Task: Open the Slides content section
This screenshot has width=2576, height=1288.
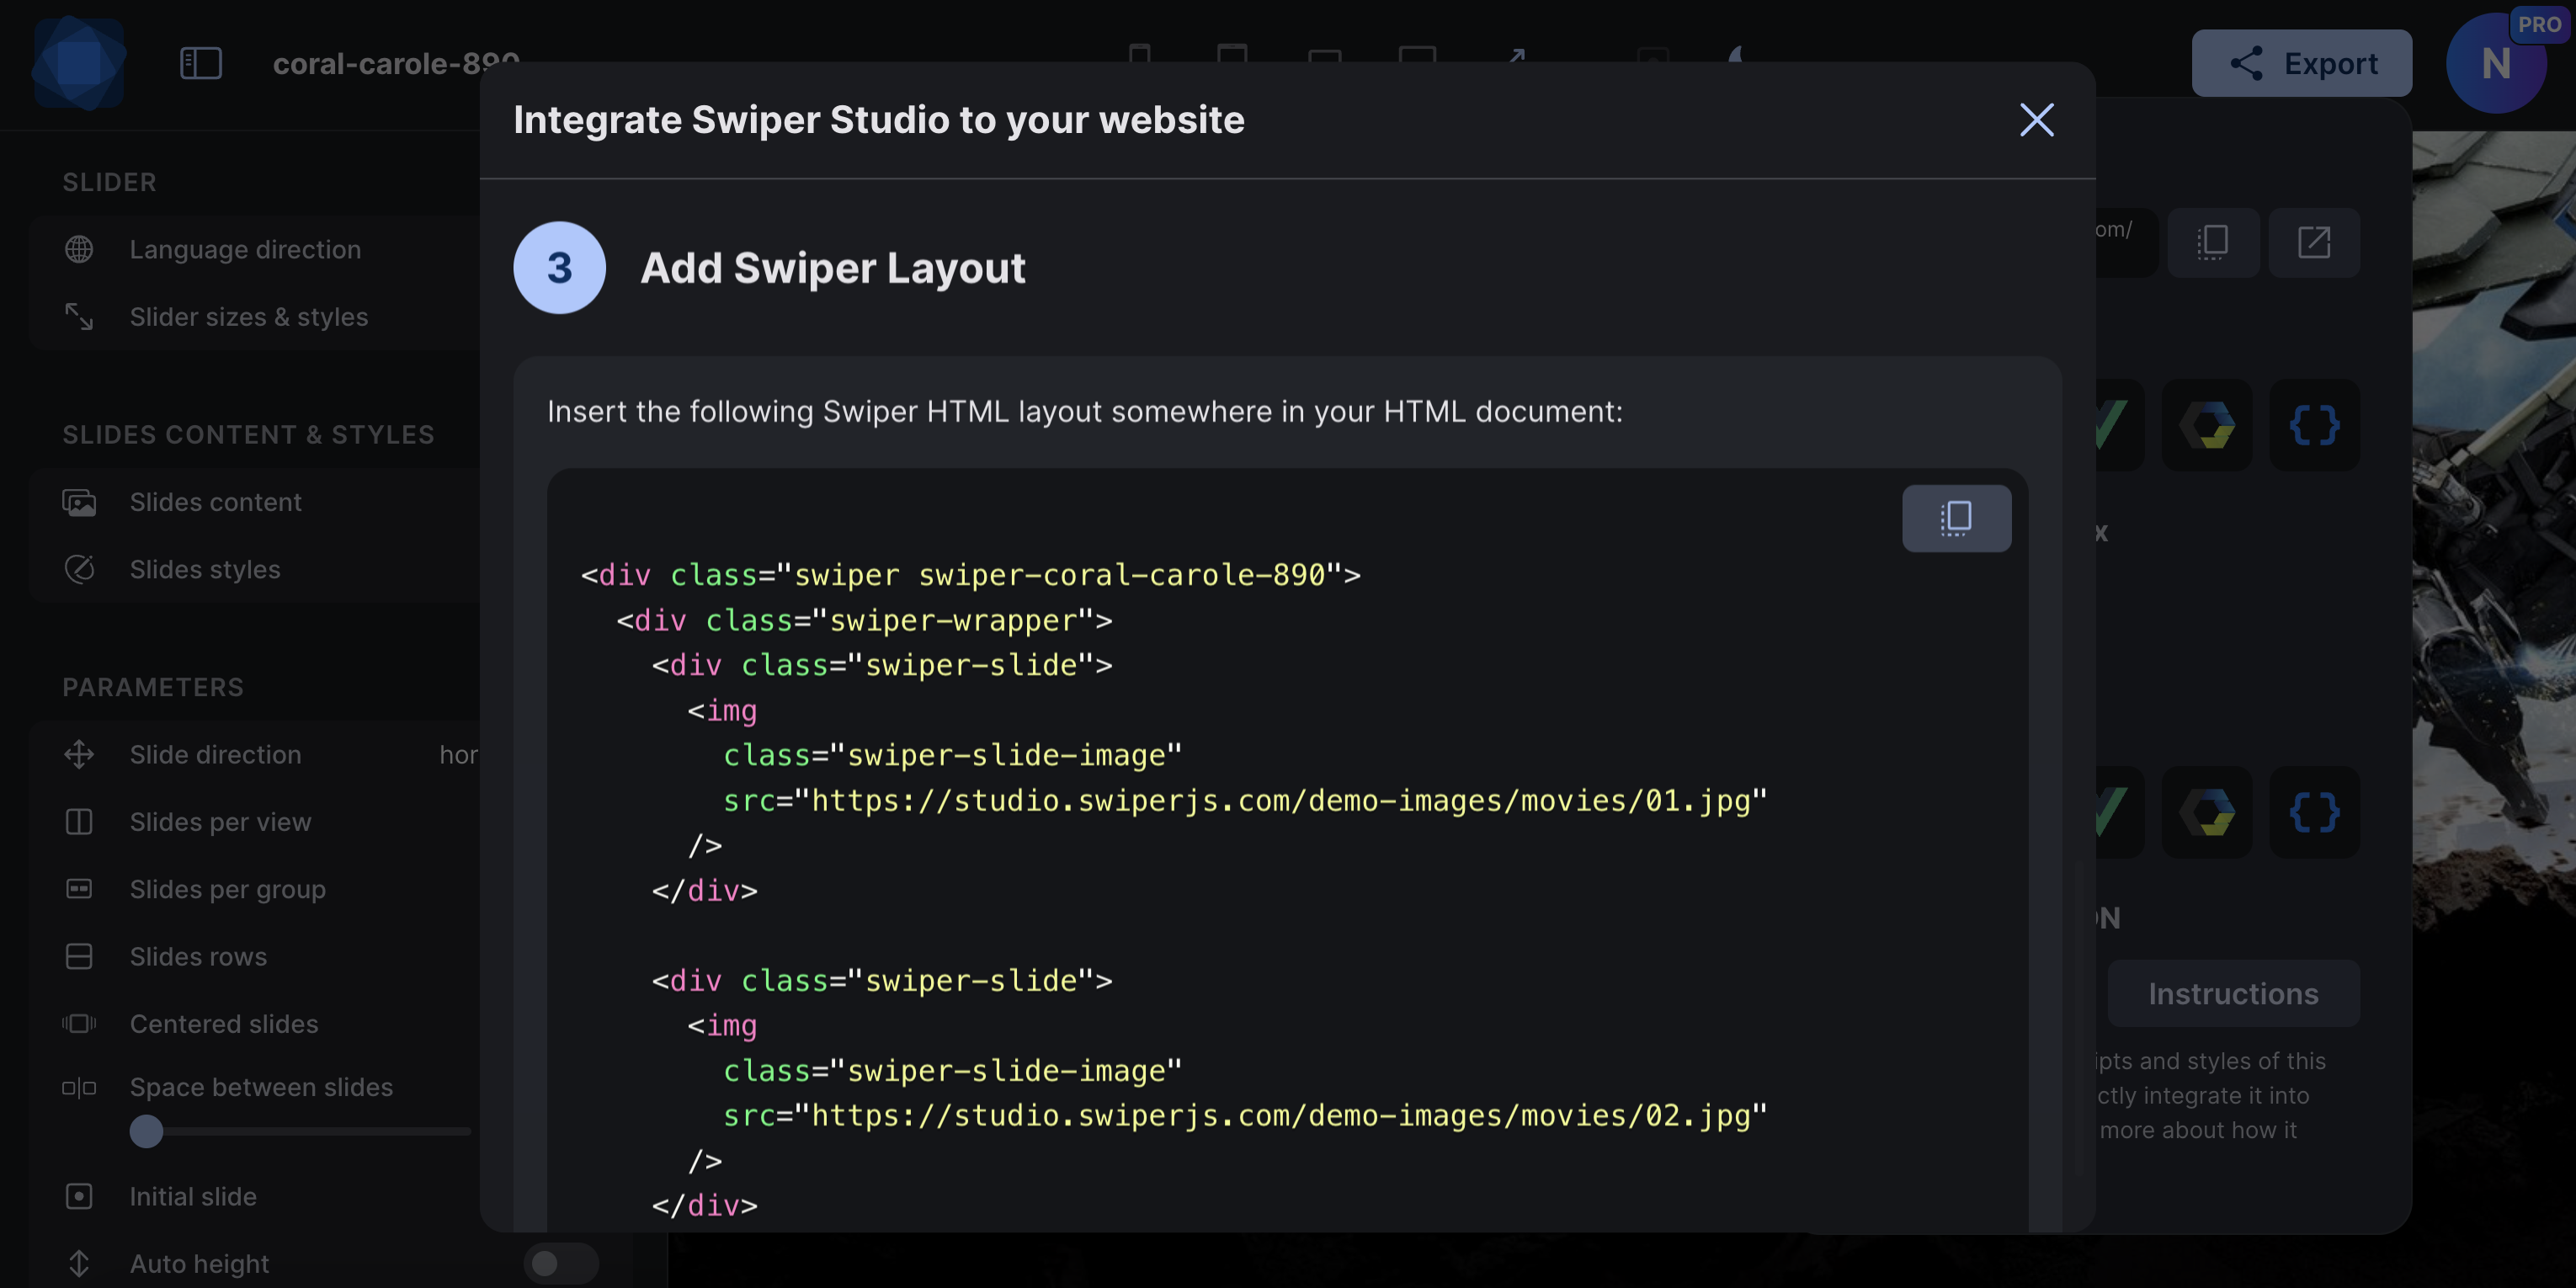Action: [x=255, y=501]
